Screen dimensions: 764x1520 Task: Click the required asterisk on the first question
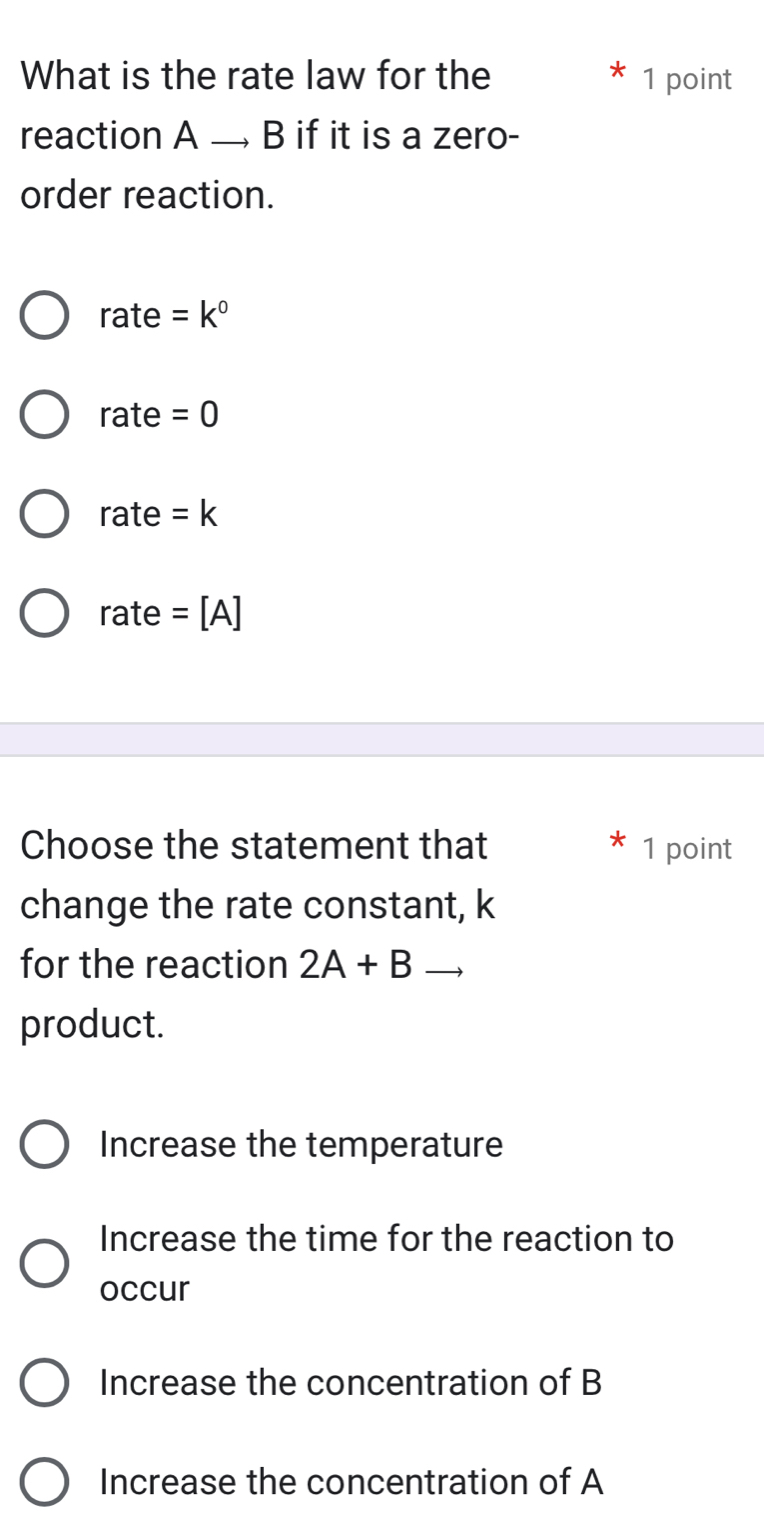618,73
